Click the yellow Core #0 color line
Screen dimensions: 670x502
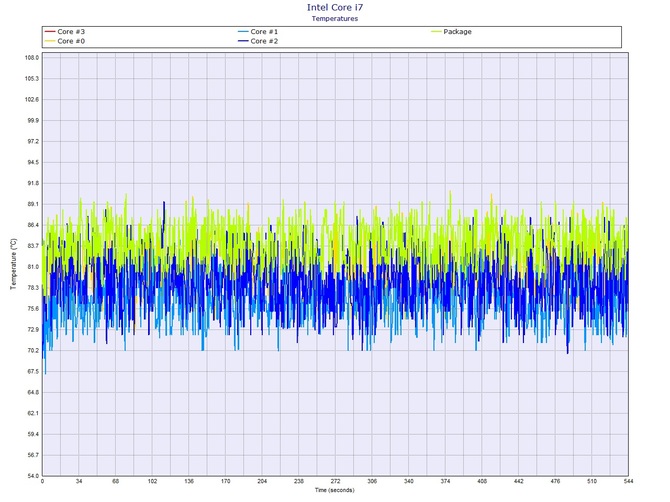click(50, 41)
